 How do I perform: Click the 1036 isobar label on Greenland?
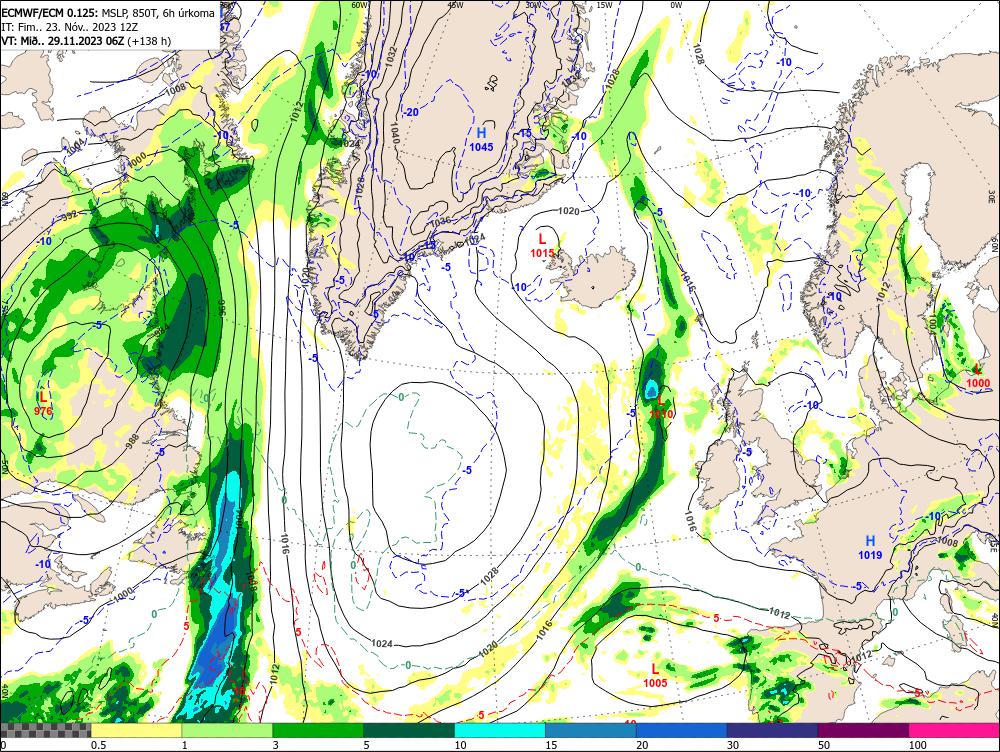pos(441,221)
